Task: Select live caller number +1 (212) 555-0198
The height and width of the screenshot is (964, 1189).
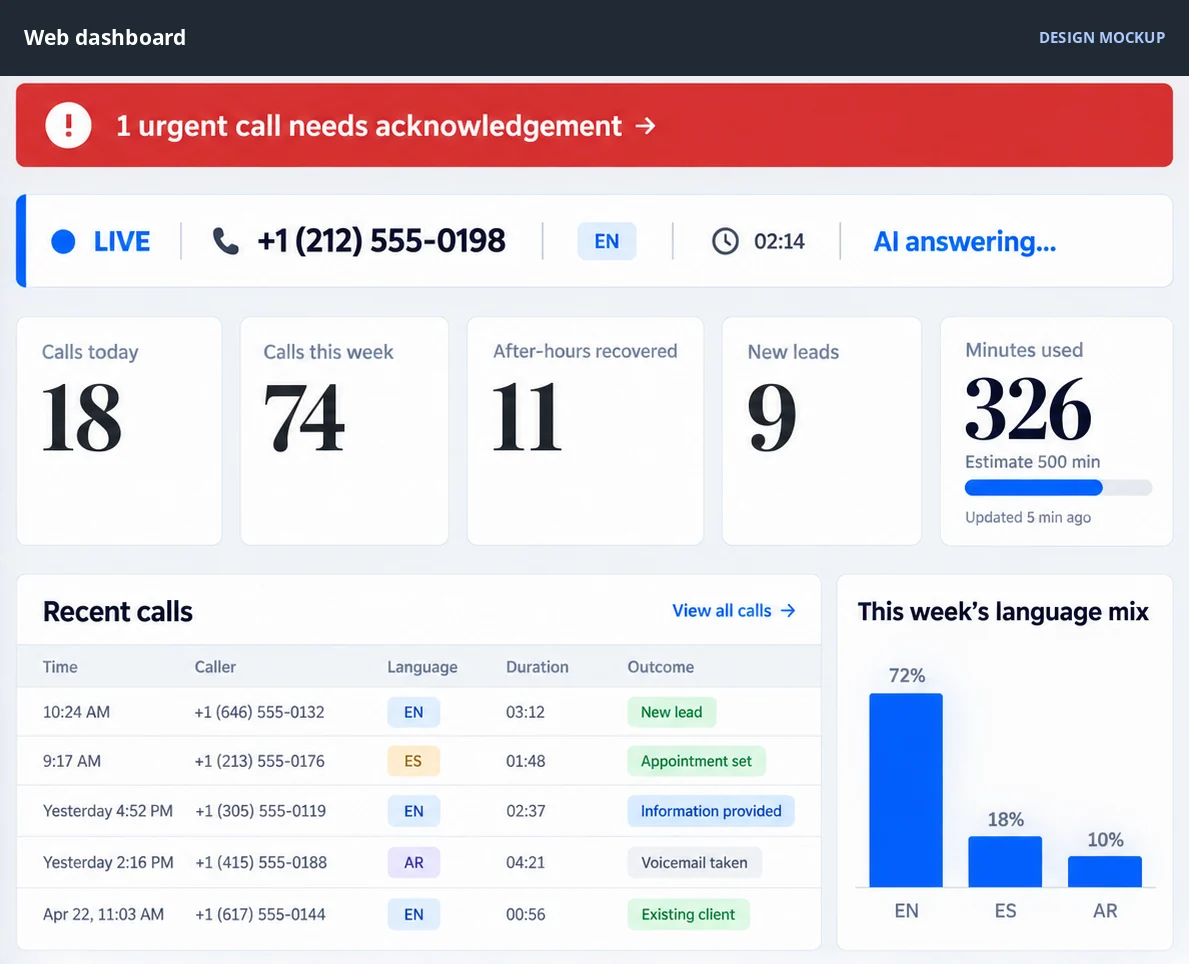Action: (381, 241)
